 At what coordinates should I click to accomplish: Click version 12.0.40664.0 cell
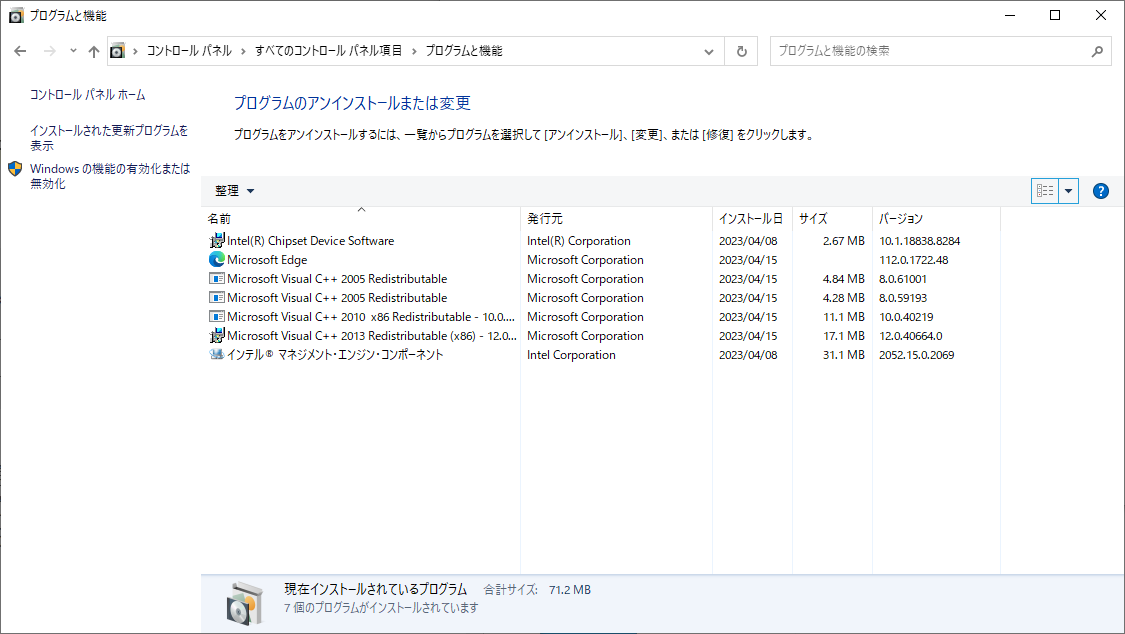tap(910, 336)
